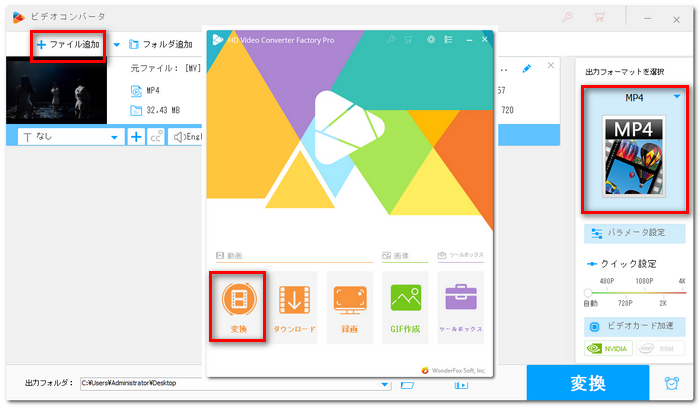This screenshot has height=407, width=700.
Task: Click the large 変換 convert button
Action: (x=588, y=383)
